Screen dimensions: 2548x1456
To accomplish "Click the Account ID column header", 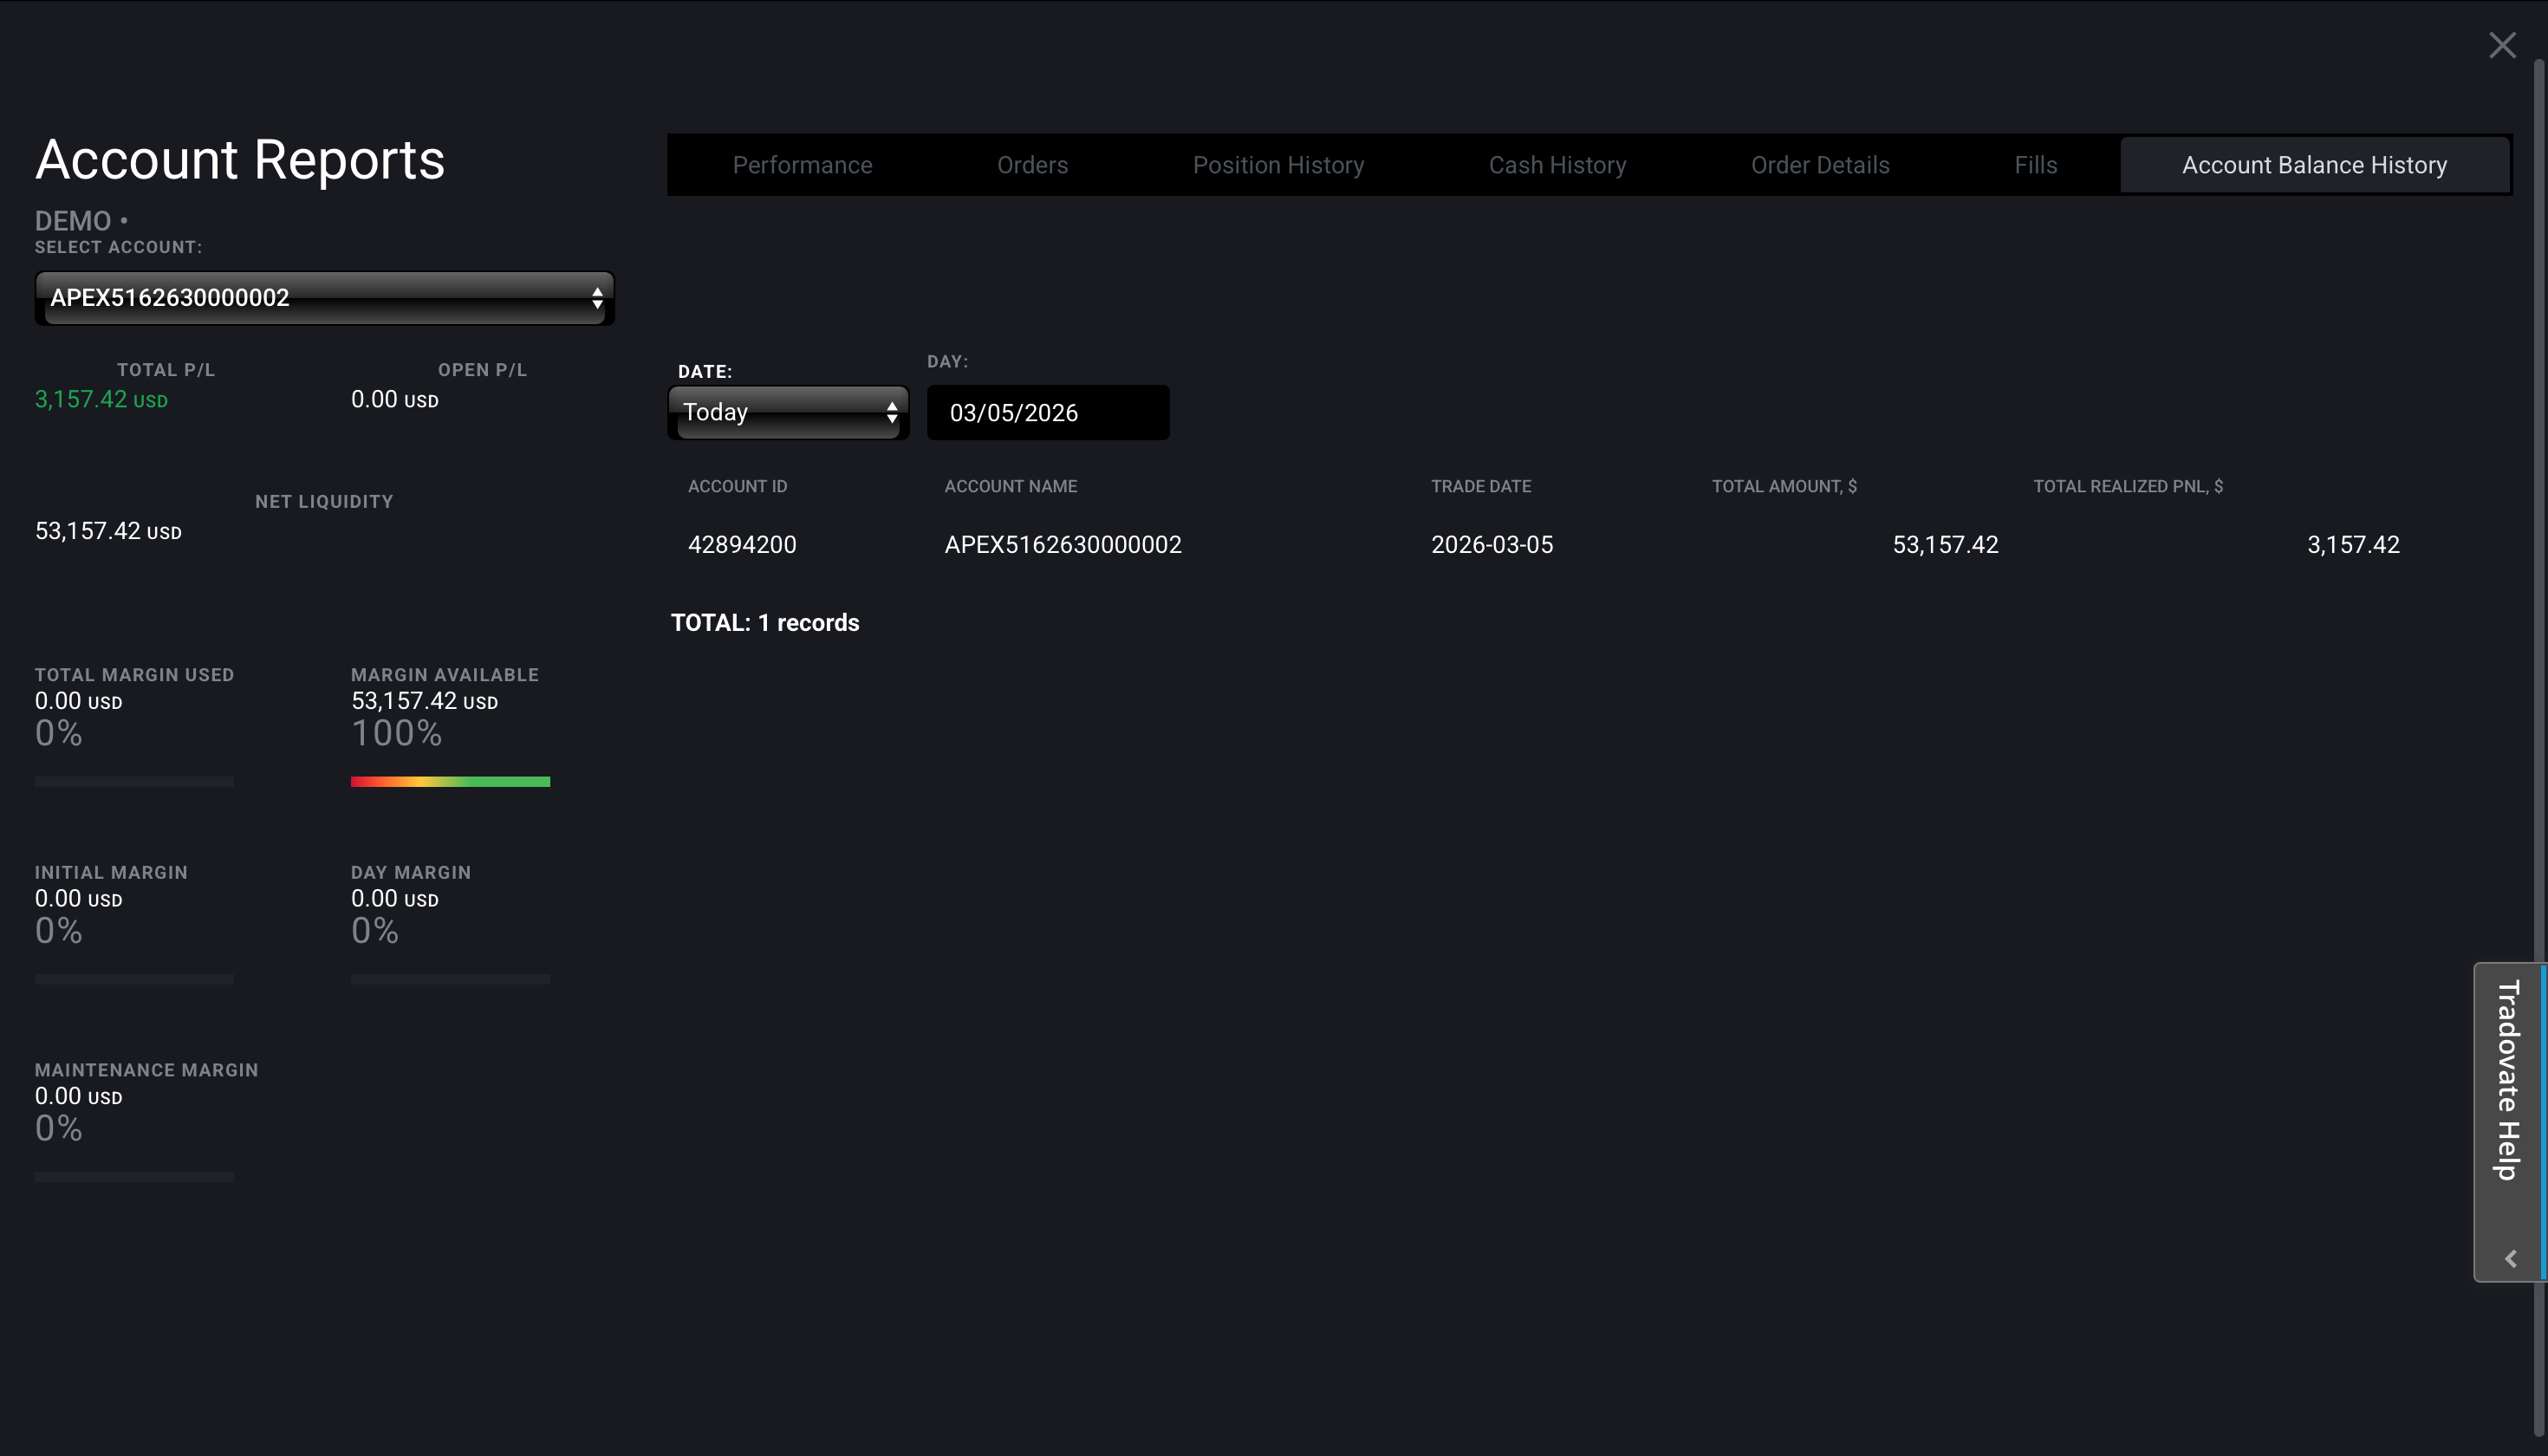I will click(737, 486).
